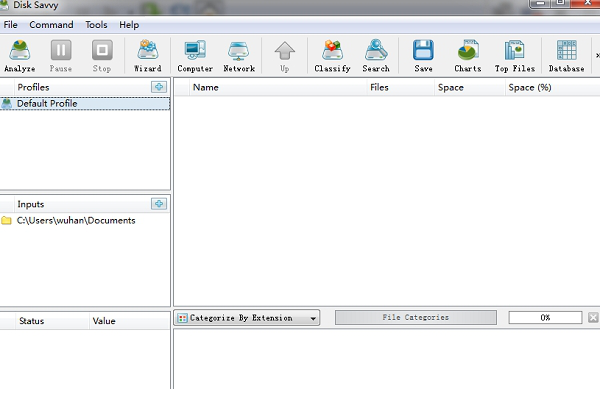Sort by the Name column header

click(x=278, y=87)
